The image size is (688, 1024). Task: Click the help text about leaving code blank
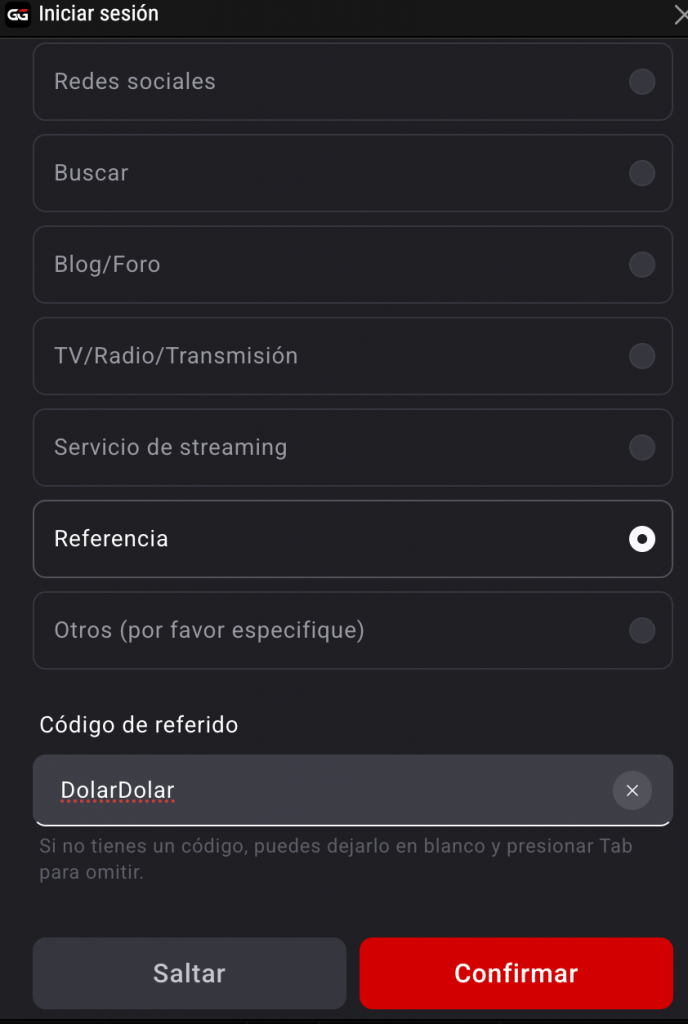pyautogui.click(x=335, y=857)
